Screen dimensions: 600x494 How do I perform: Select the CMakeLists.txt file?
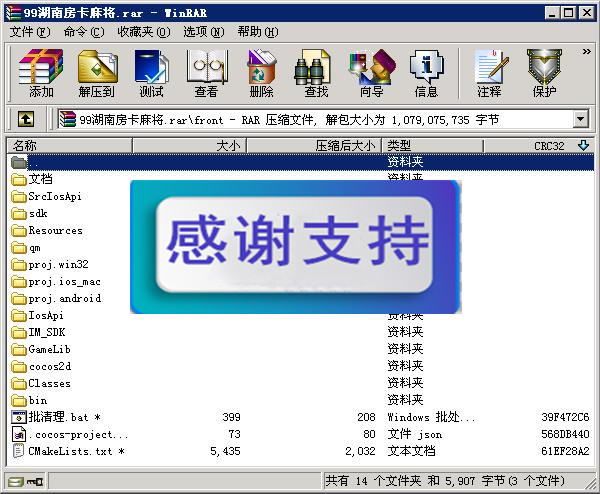68,451
